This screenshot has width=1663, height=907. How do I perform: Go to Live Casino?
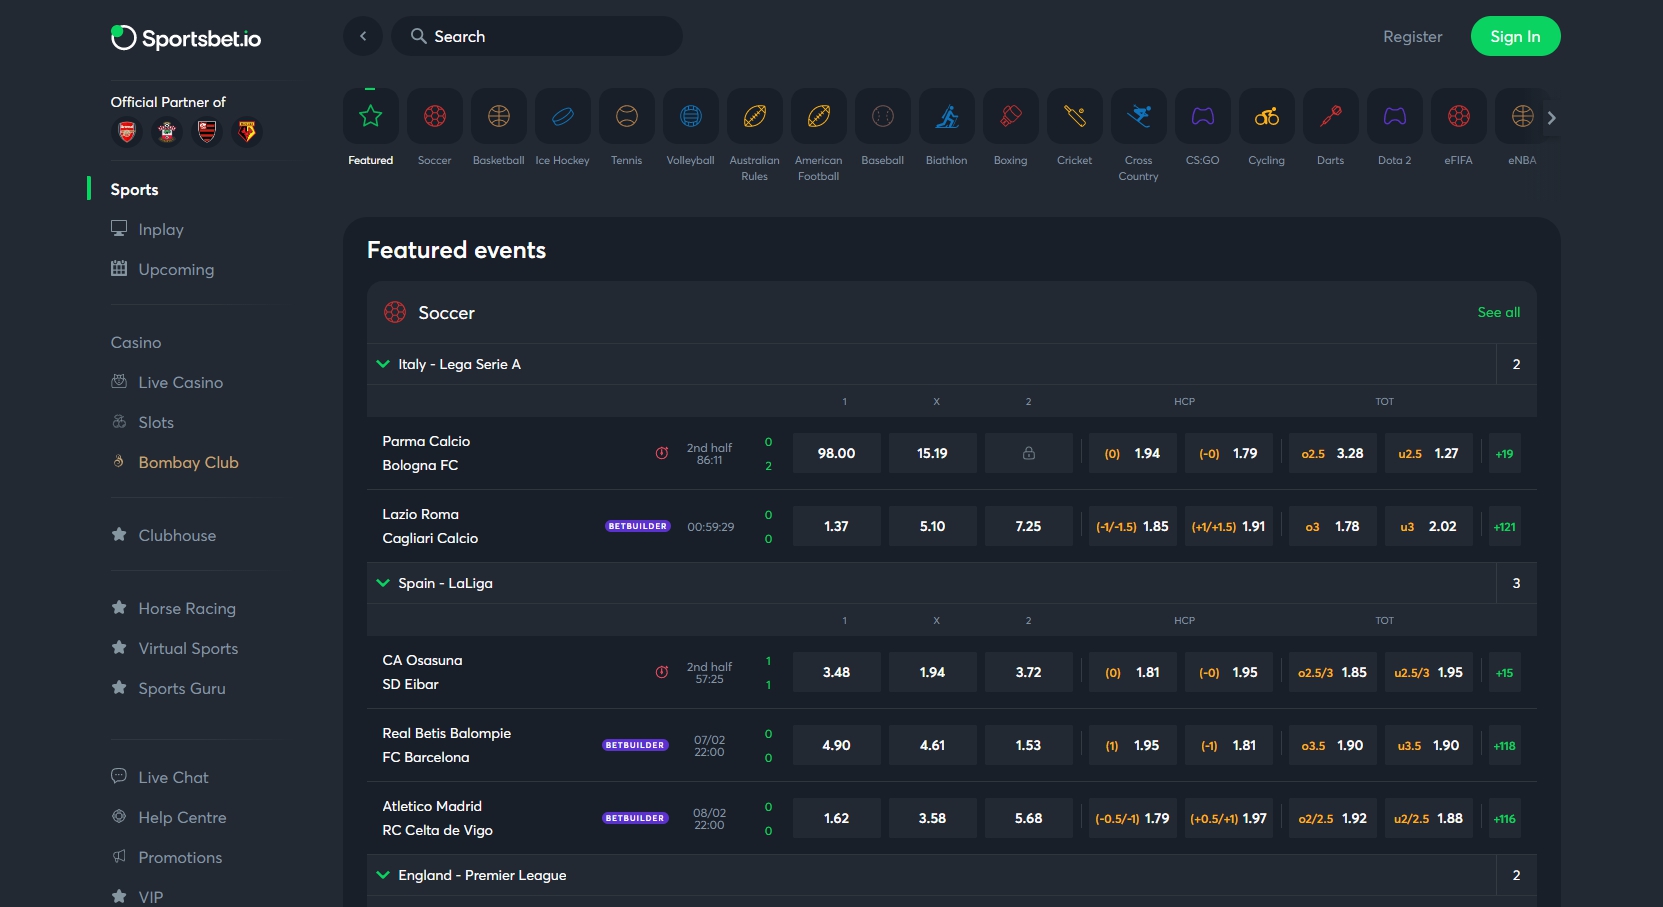coord(181,382)
